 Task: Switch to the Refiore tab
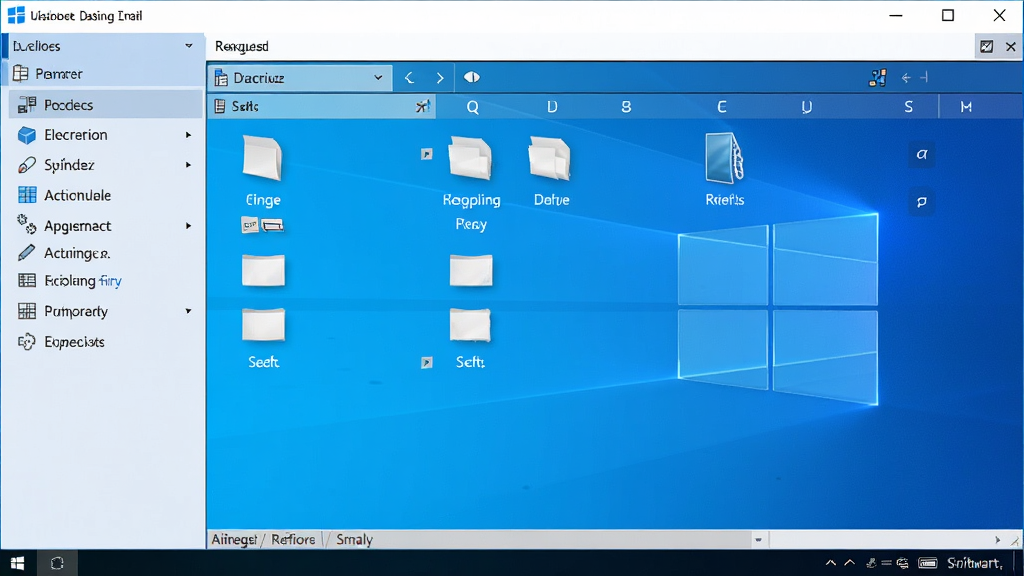coord(293,539)
